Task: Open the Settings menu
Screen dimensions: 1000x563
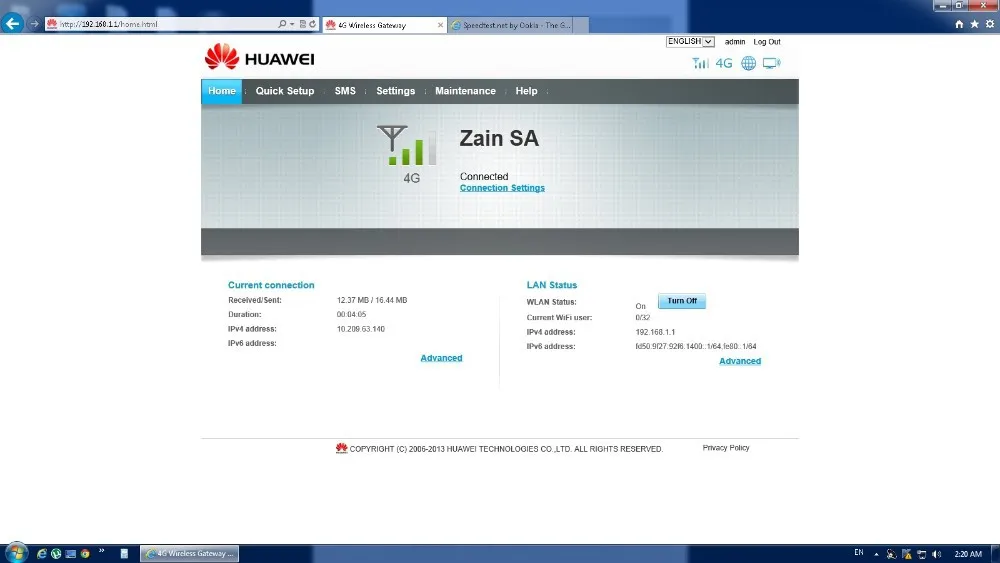Action: click(395, 91)
